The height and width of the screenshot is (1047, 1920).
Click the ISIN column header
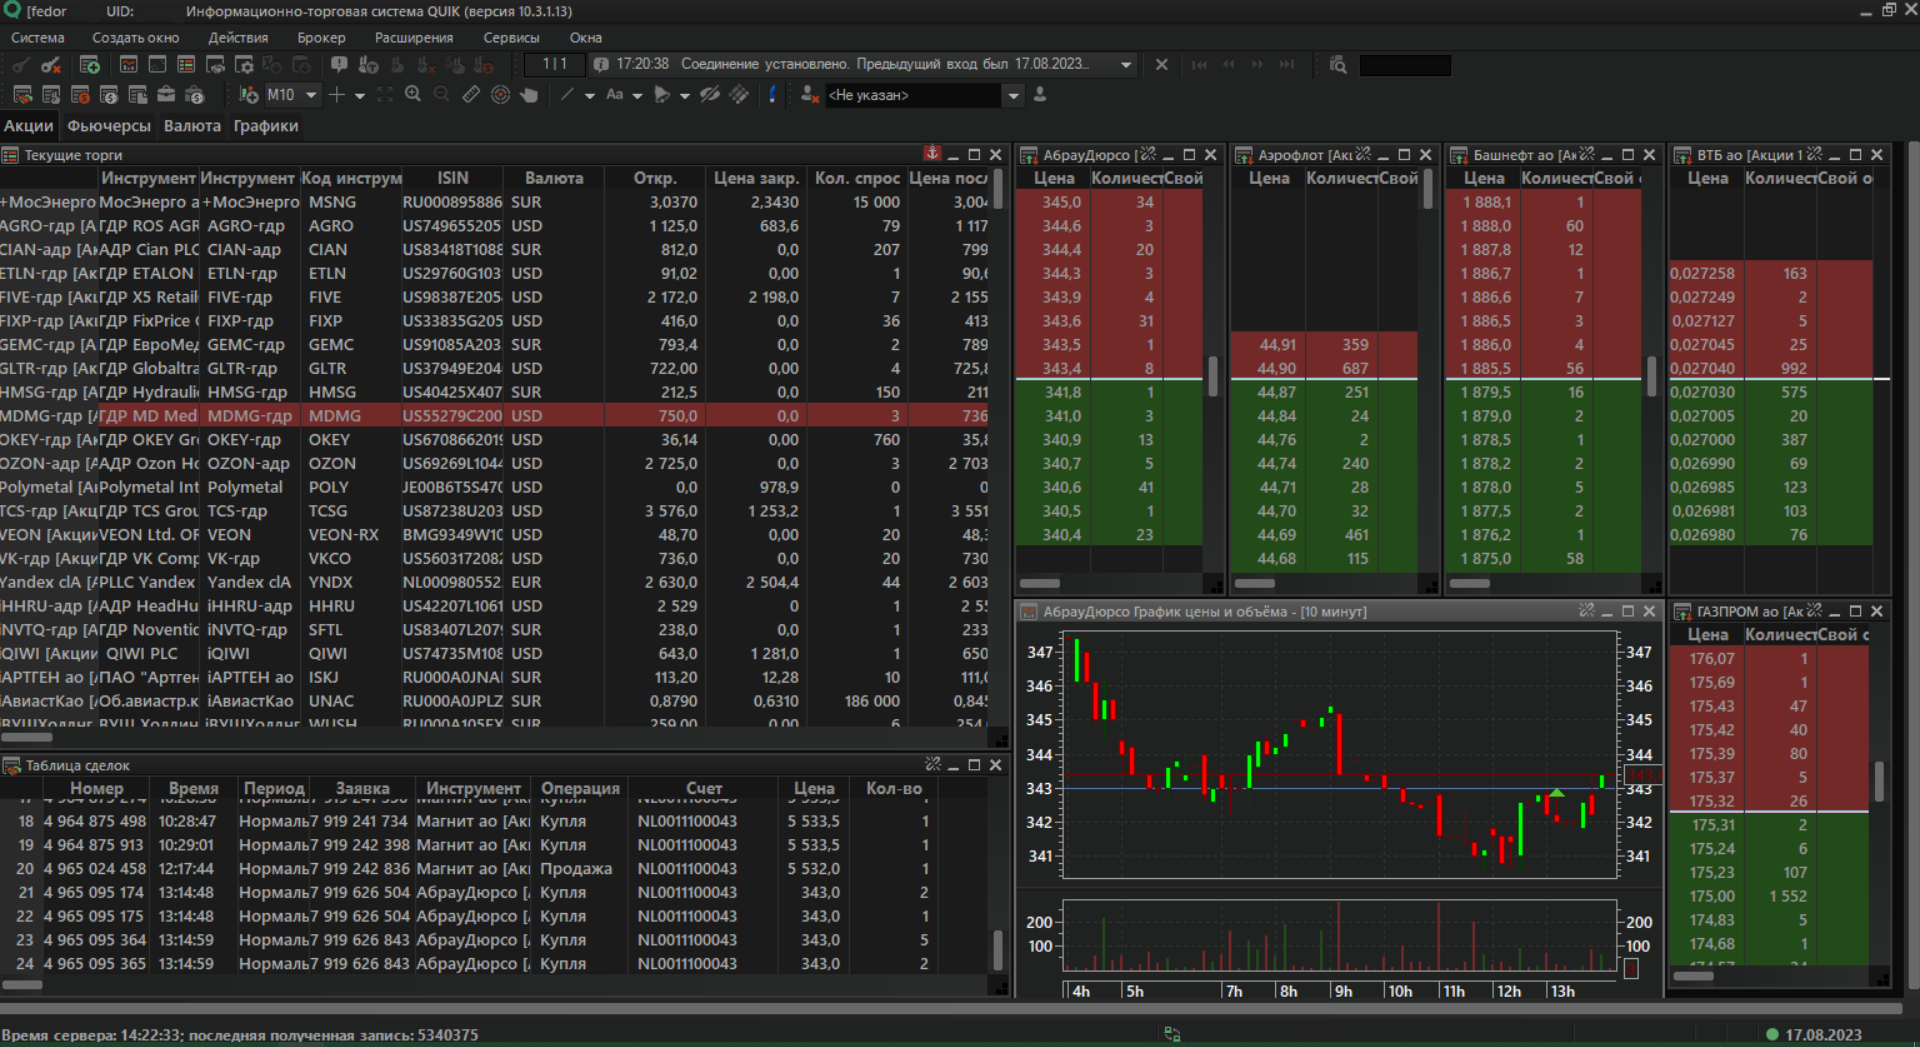[x=453, y=178]
